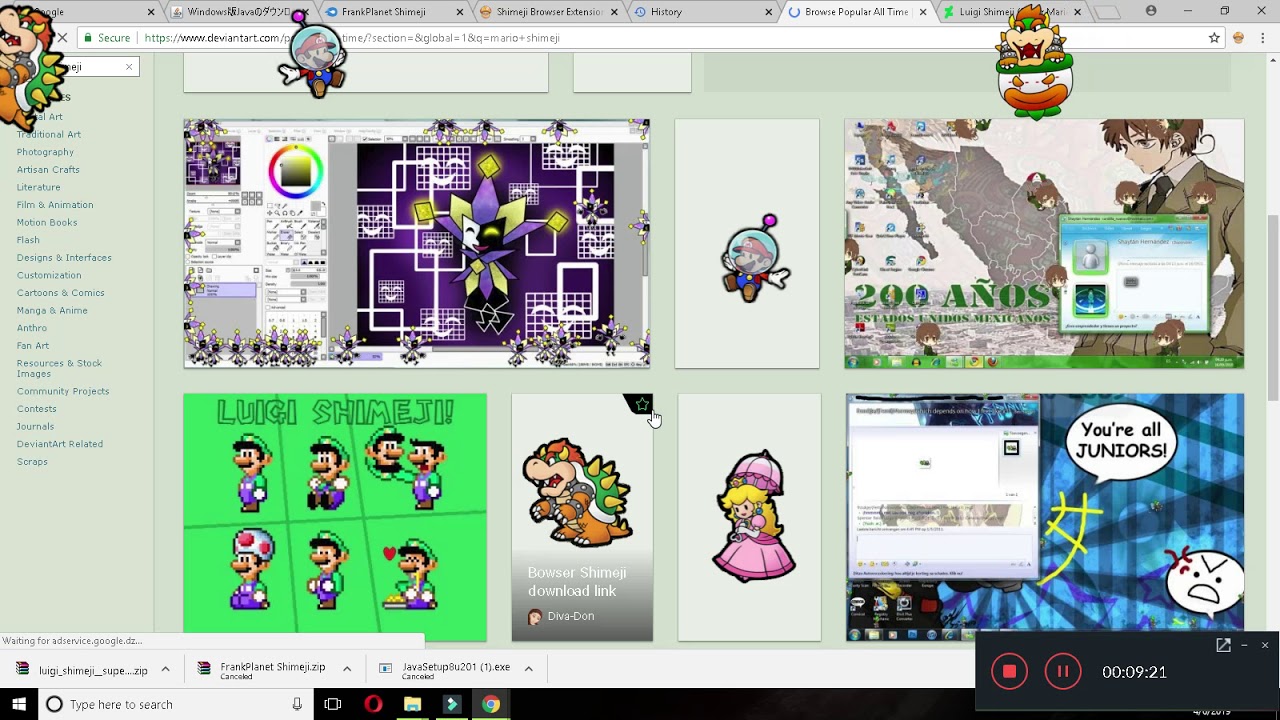
Task: Open the Anthro category
Action: tap(32, 328)
